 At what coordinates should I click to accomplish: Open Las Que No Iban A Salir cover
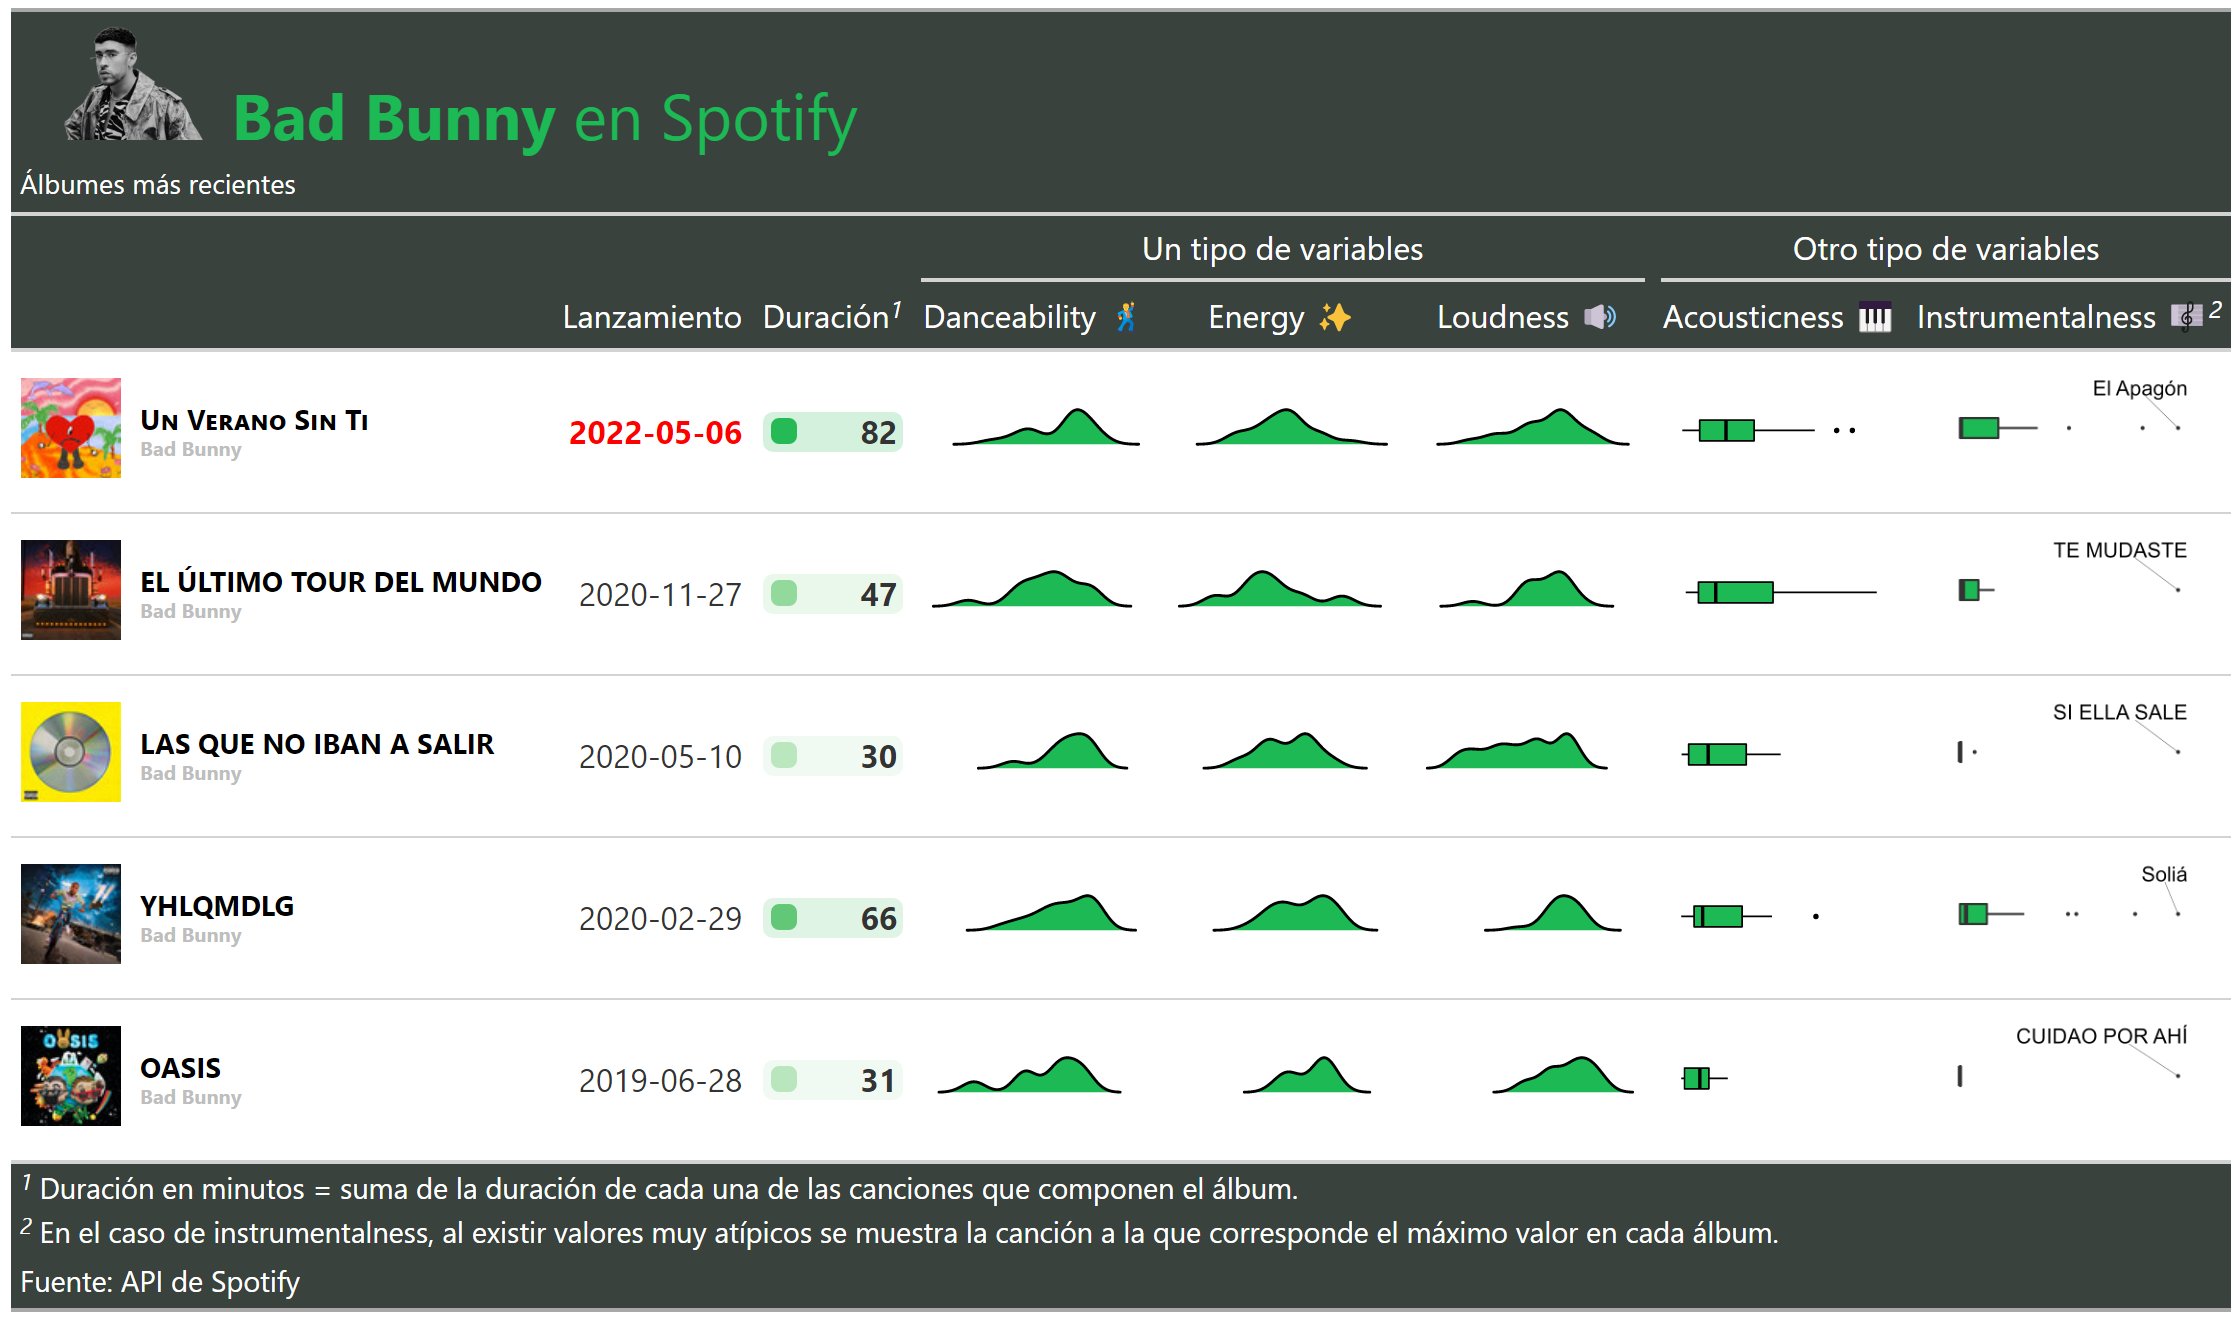point(71,752)
